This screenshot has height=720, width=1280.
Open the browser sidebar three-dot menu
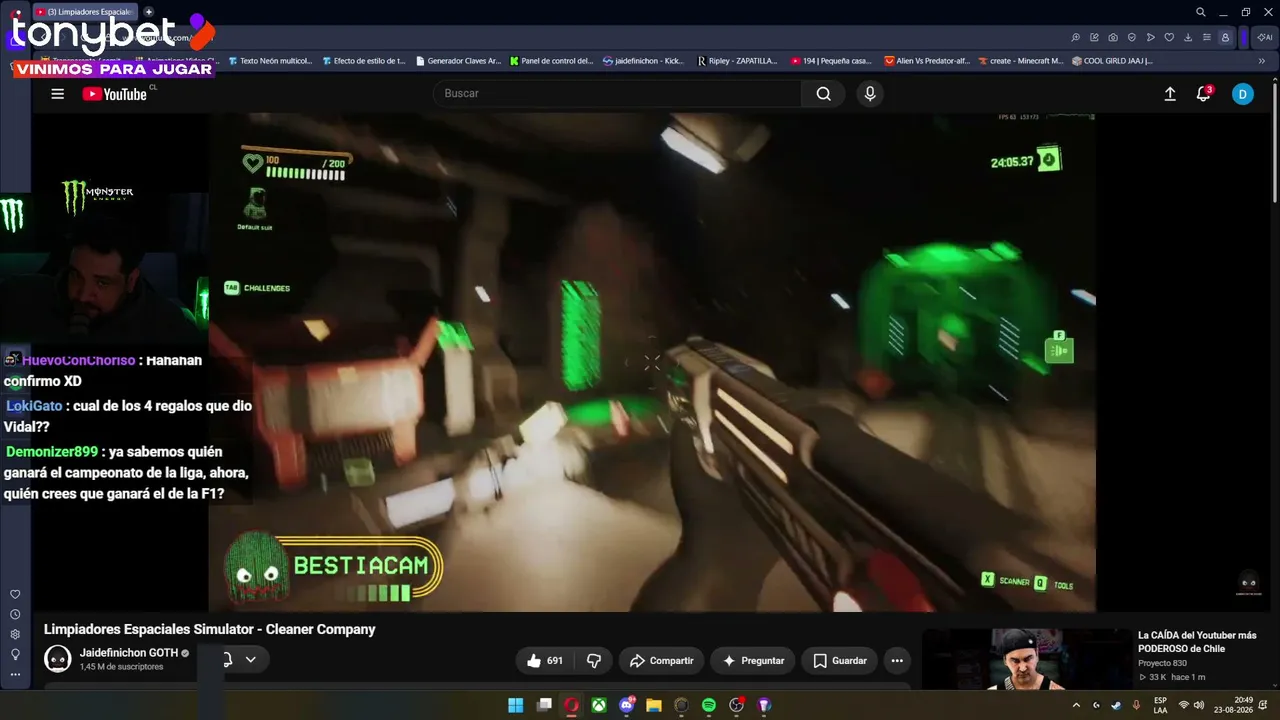pyautogui.click(x=15, y=675)
